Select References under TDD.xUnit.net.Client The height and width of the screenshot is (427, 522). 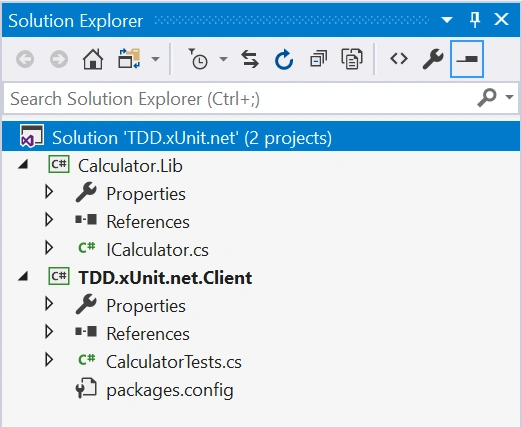point(148,334)
